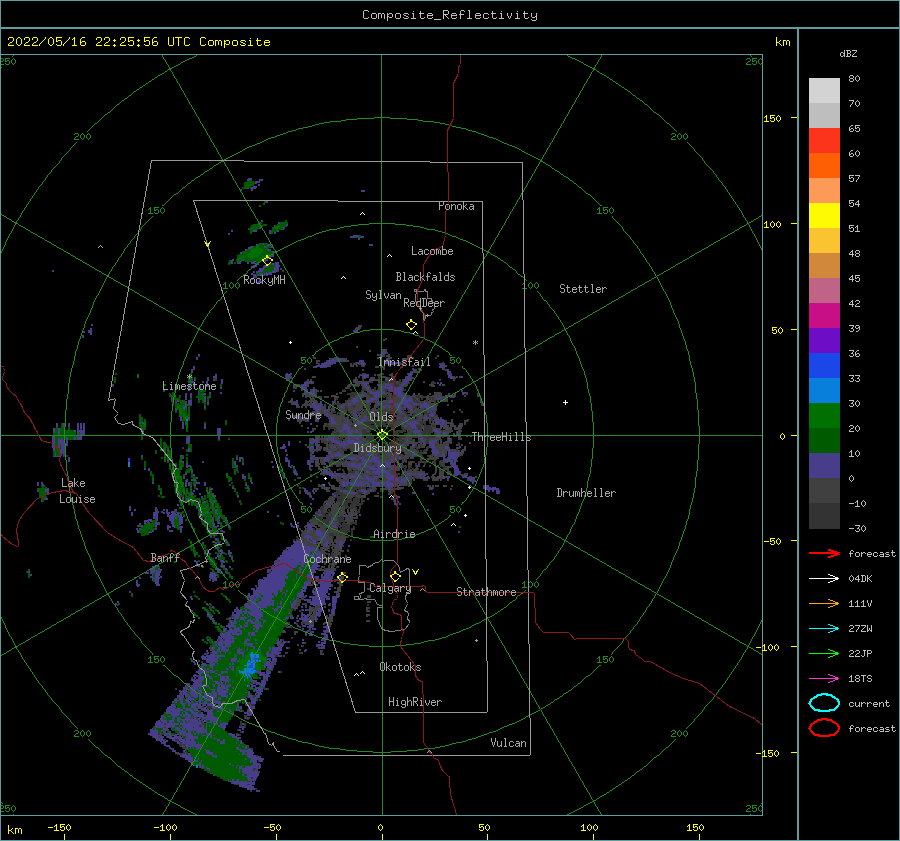Pick the red 65–60 dBZ swatch
This screenshot has width=900, height=841.
click(x=824, y=140)
